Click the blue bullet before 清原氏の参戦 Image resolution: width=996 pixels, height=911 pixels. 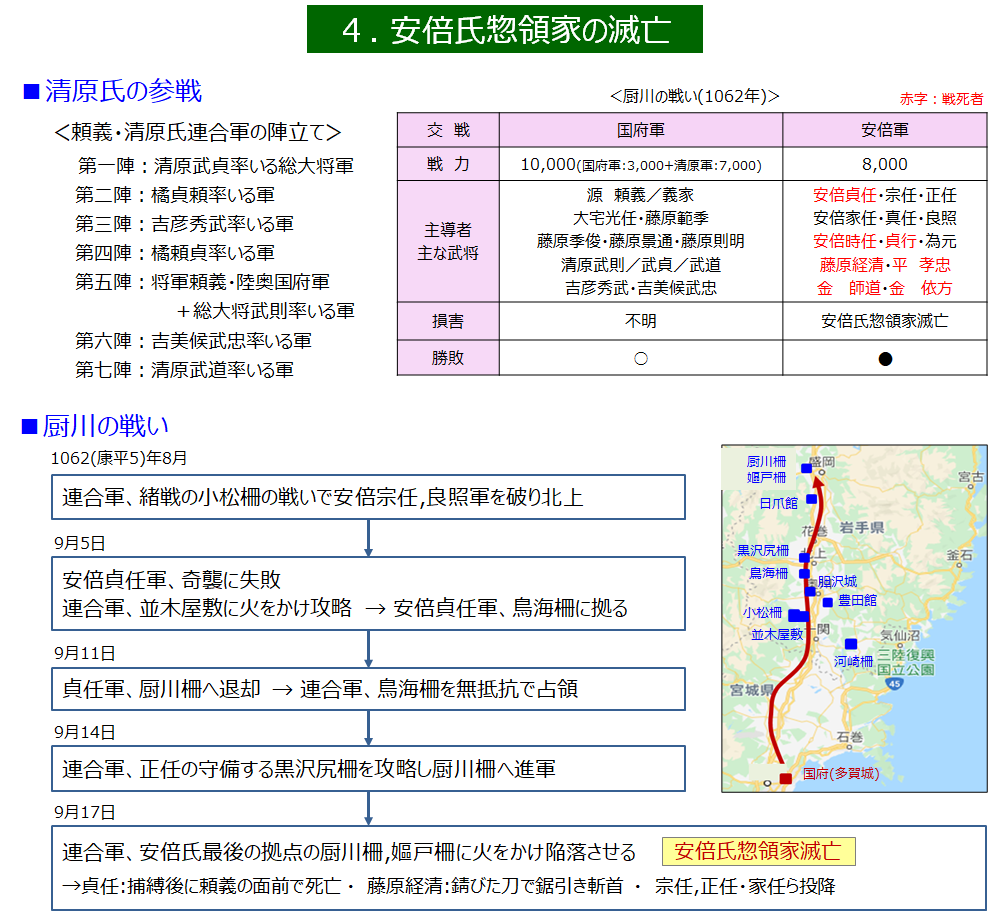point(30,93)
